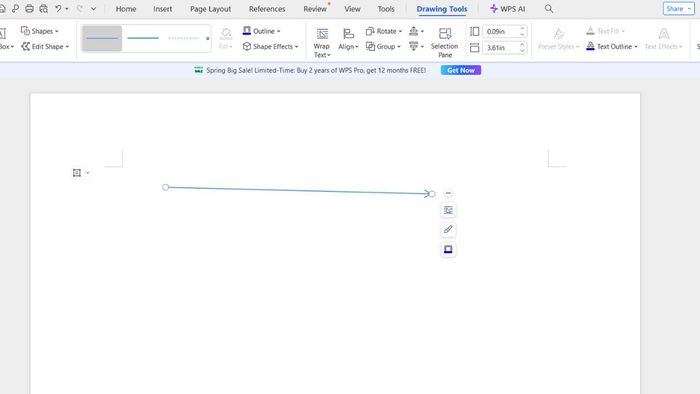Switch to the Home tab

(126, 9)
